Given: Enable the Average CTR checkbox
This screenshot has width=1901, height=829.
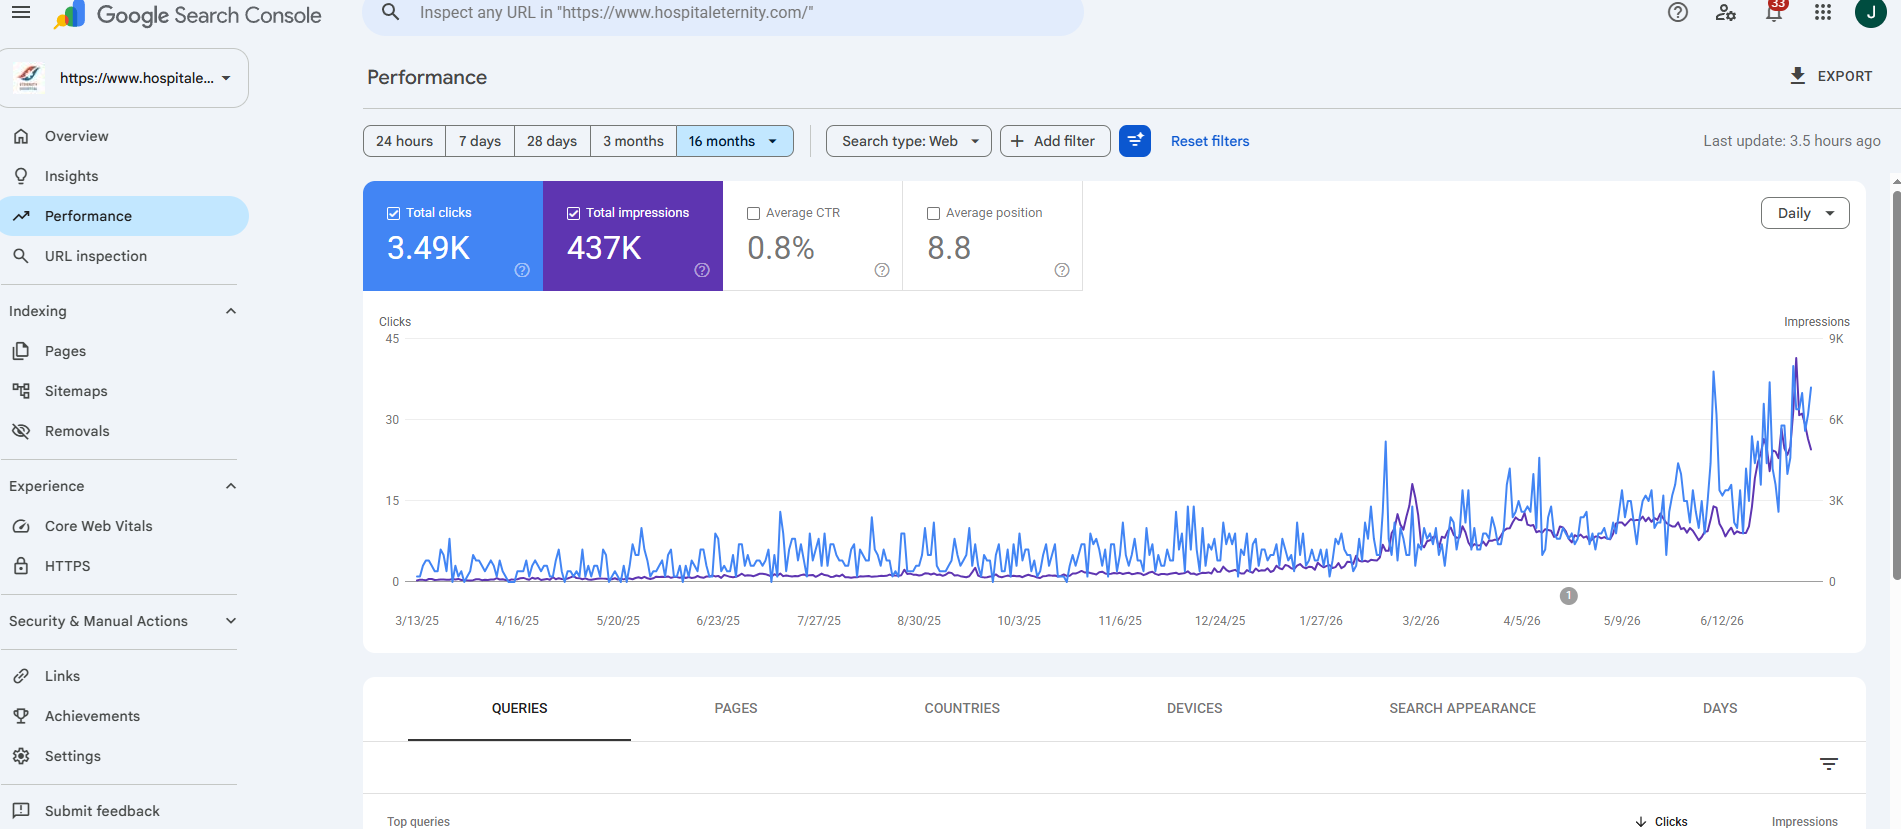Looking at the screenshot, I should tap(753, 213).
